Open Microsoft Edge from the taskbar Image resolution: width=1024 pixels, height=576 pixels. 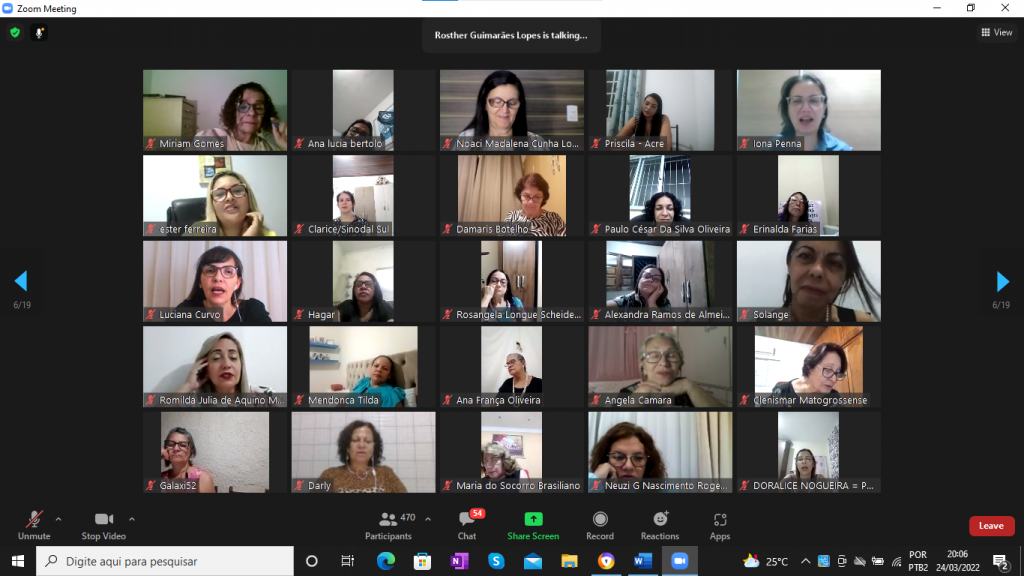click(x=386, y=561)
